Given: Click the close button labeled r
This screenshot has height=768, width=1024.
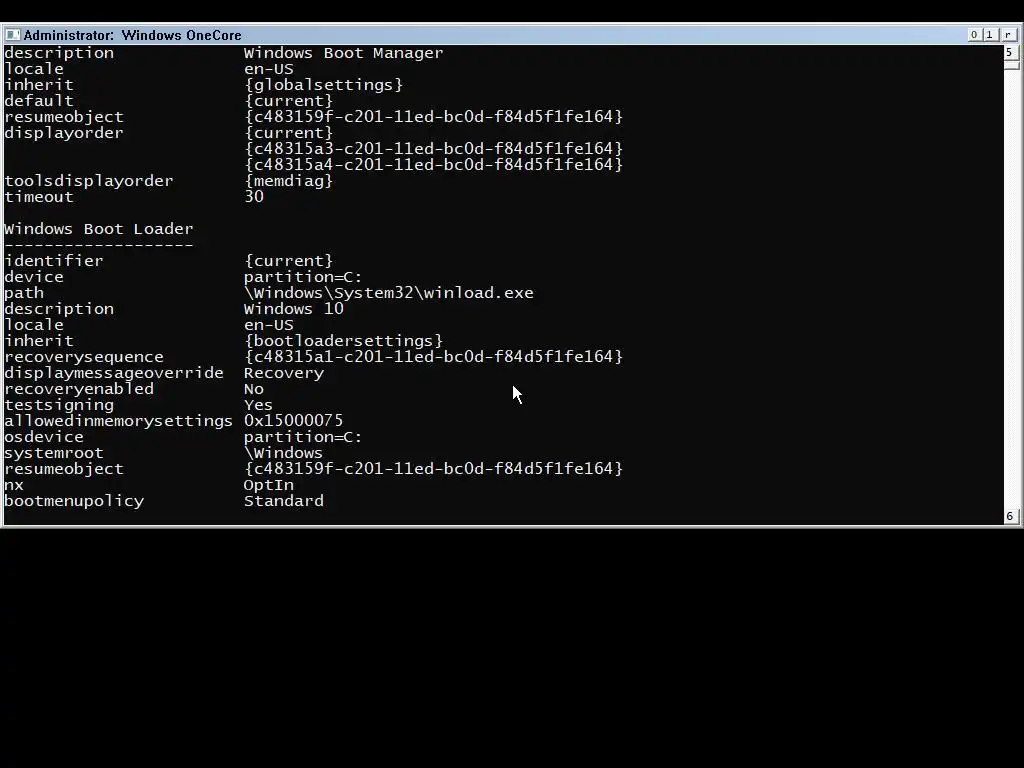Looking at the screenshot, I should click(1008, 35).
